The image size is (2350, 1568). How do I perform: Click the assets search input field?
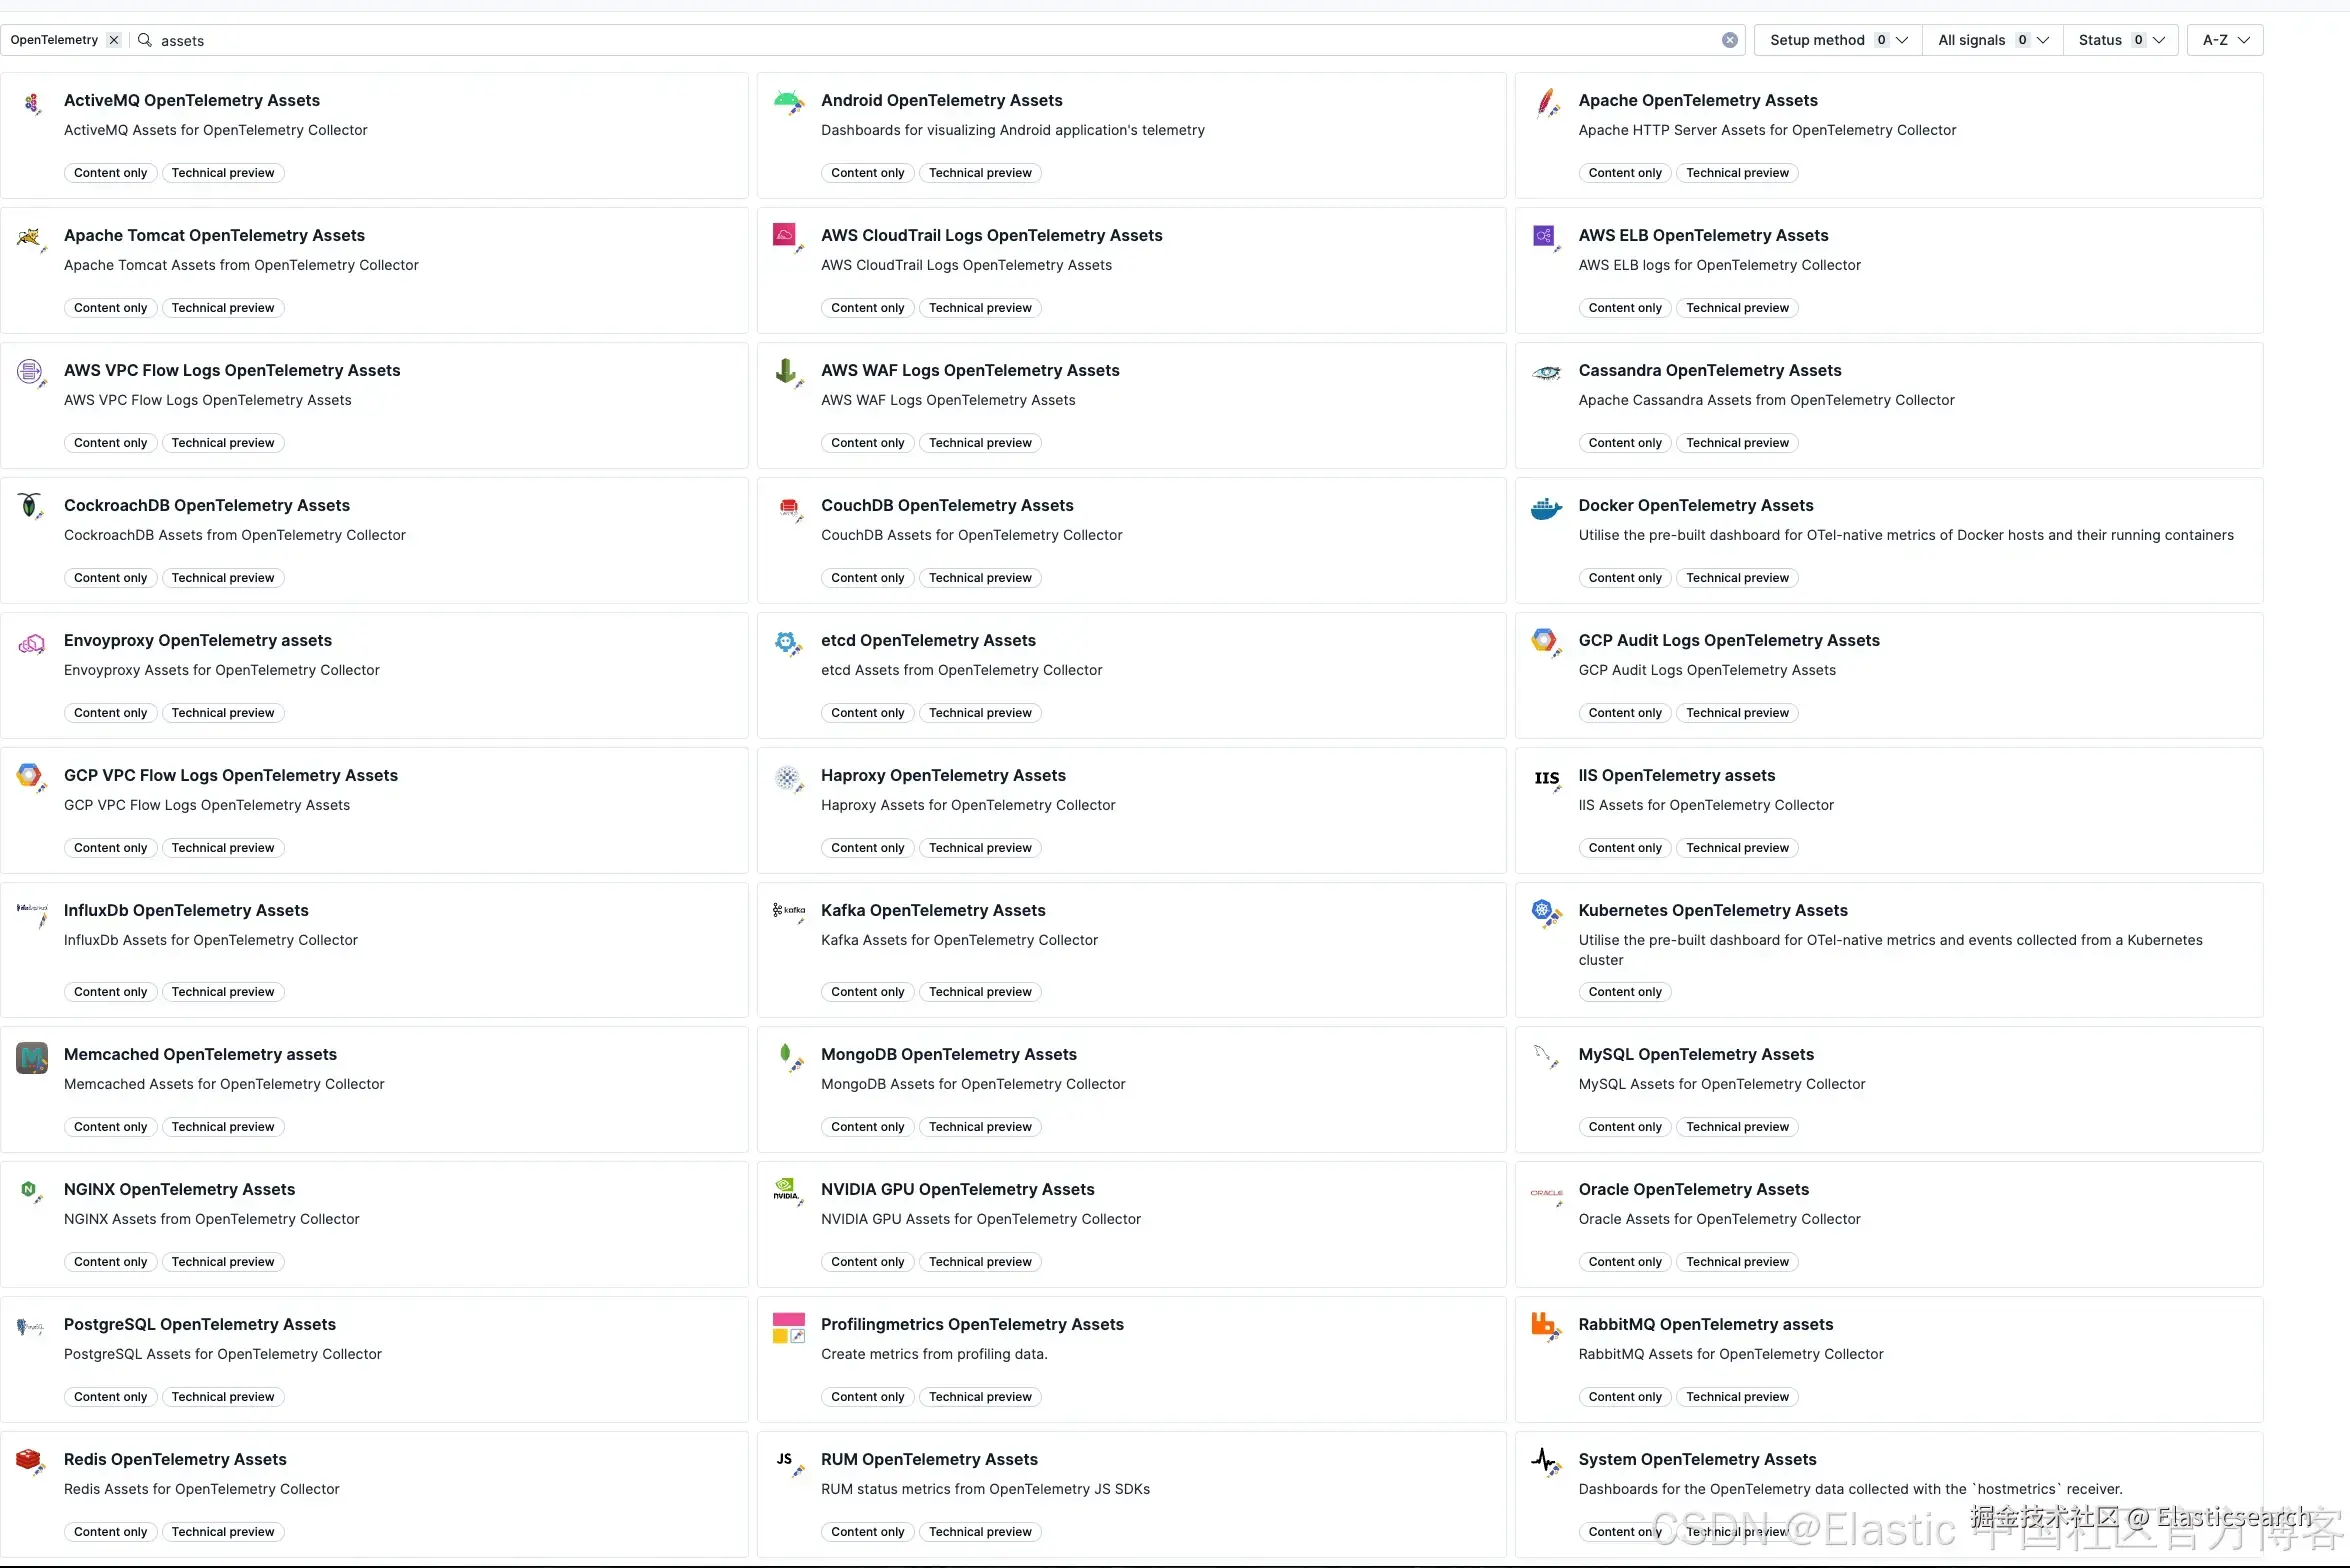(900, 40)
